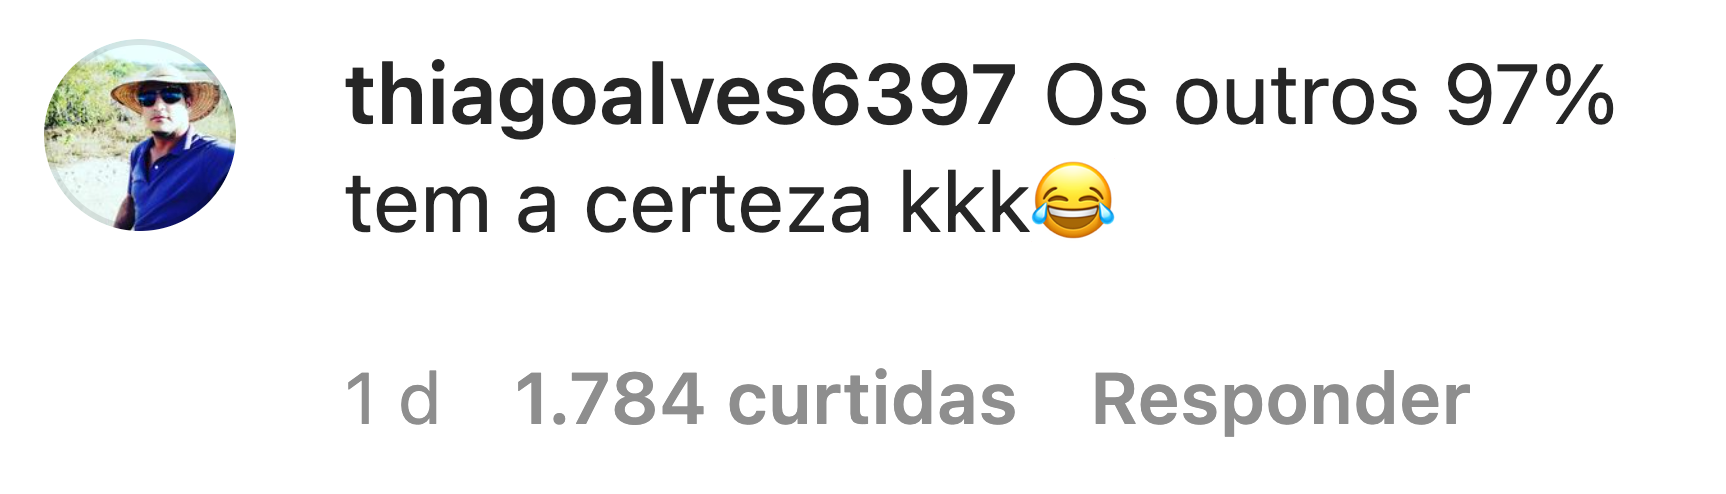Tap the circular avatar with straw hat

pyautogui.click(x=140, y=136)
